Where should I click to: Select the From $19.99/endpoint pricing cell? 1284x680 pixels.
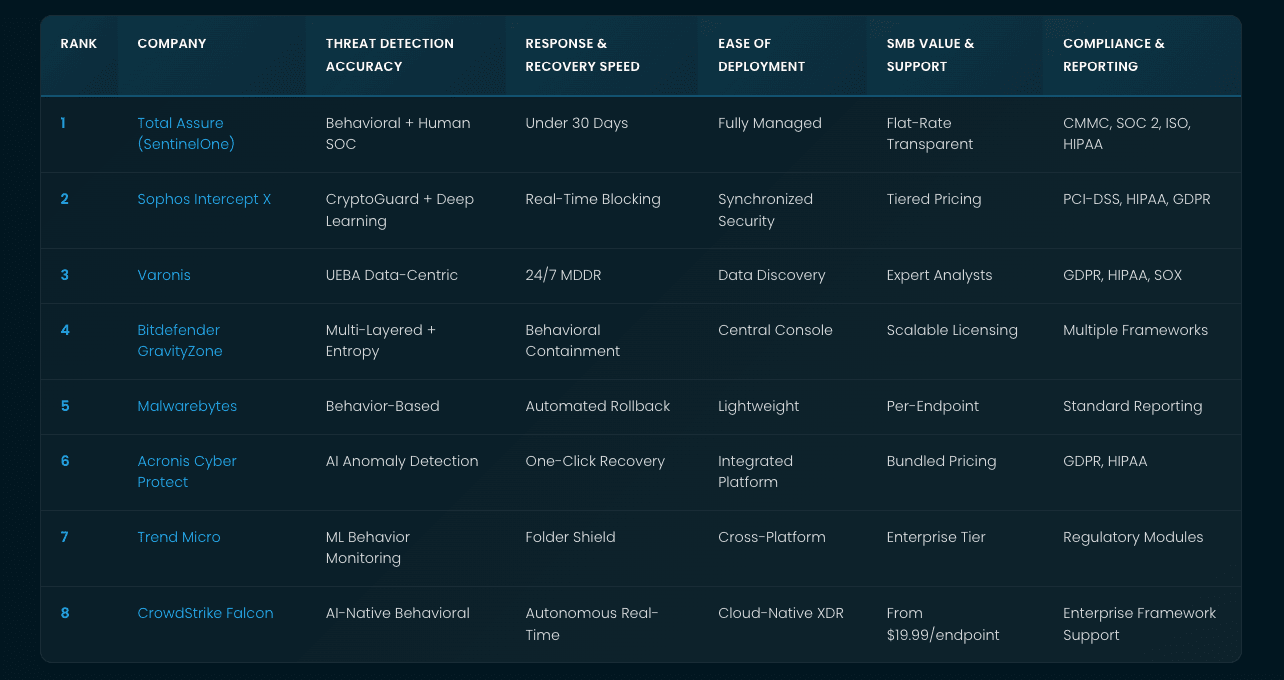coord(943,624)
